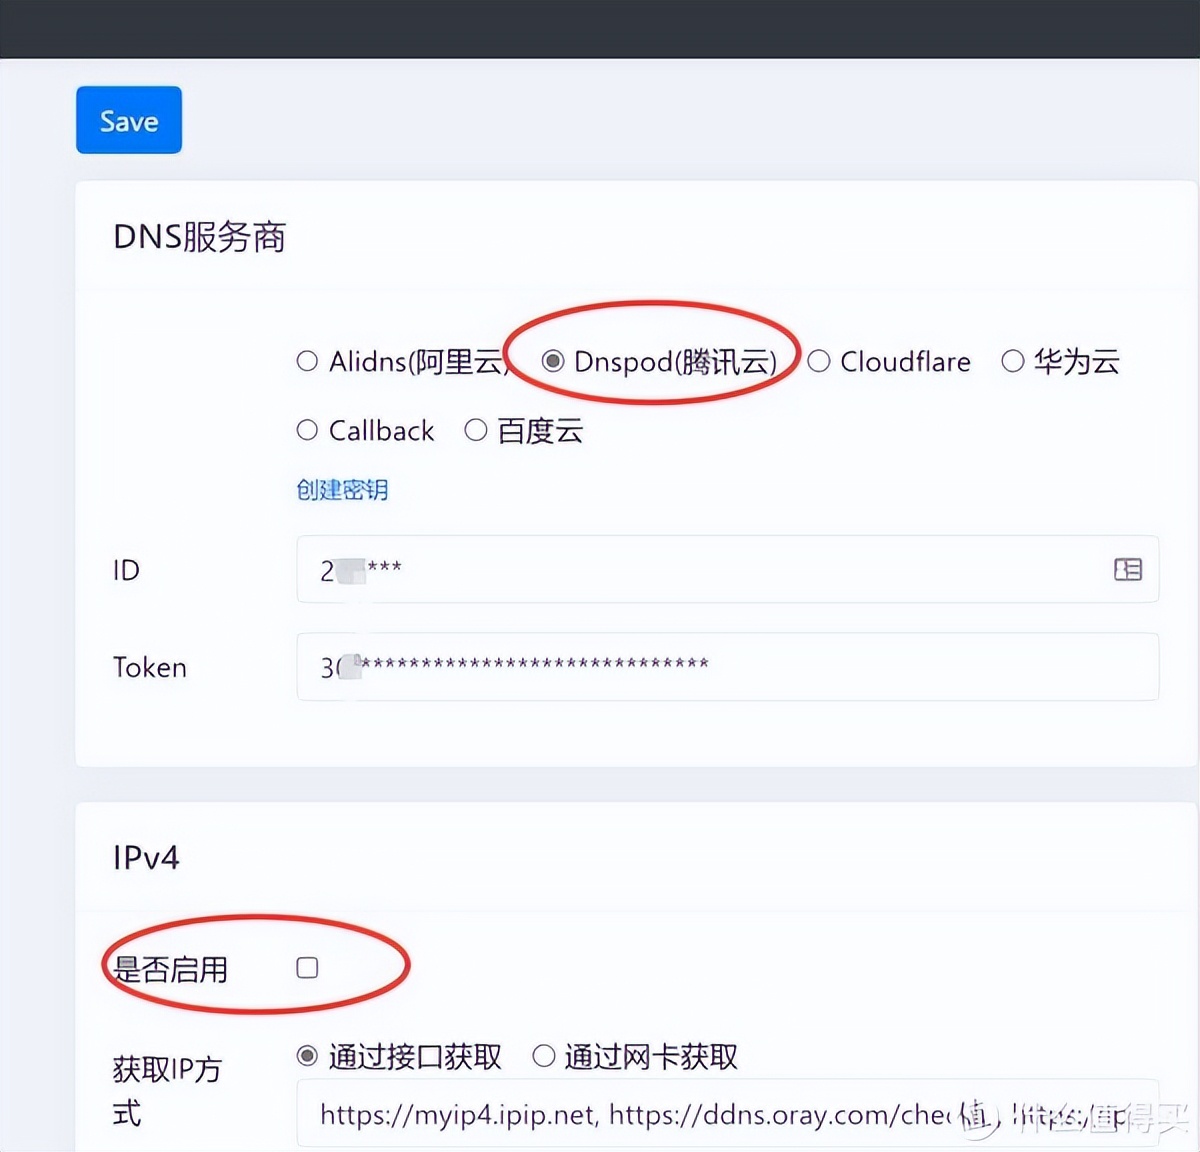1200x1152 pixels.
Task: Choose 百度云 as DNS provider
Action: (x=477, y=430)
